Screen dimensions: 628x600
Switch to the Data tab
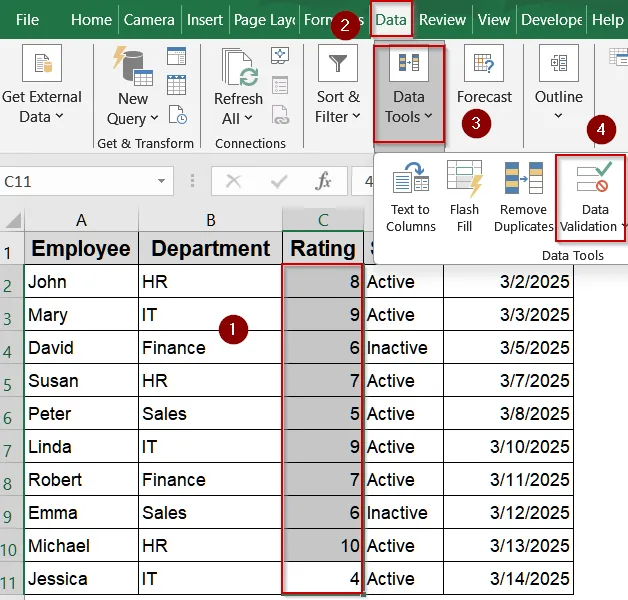point(391,19)
